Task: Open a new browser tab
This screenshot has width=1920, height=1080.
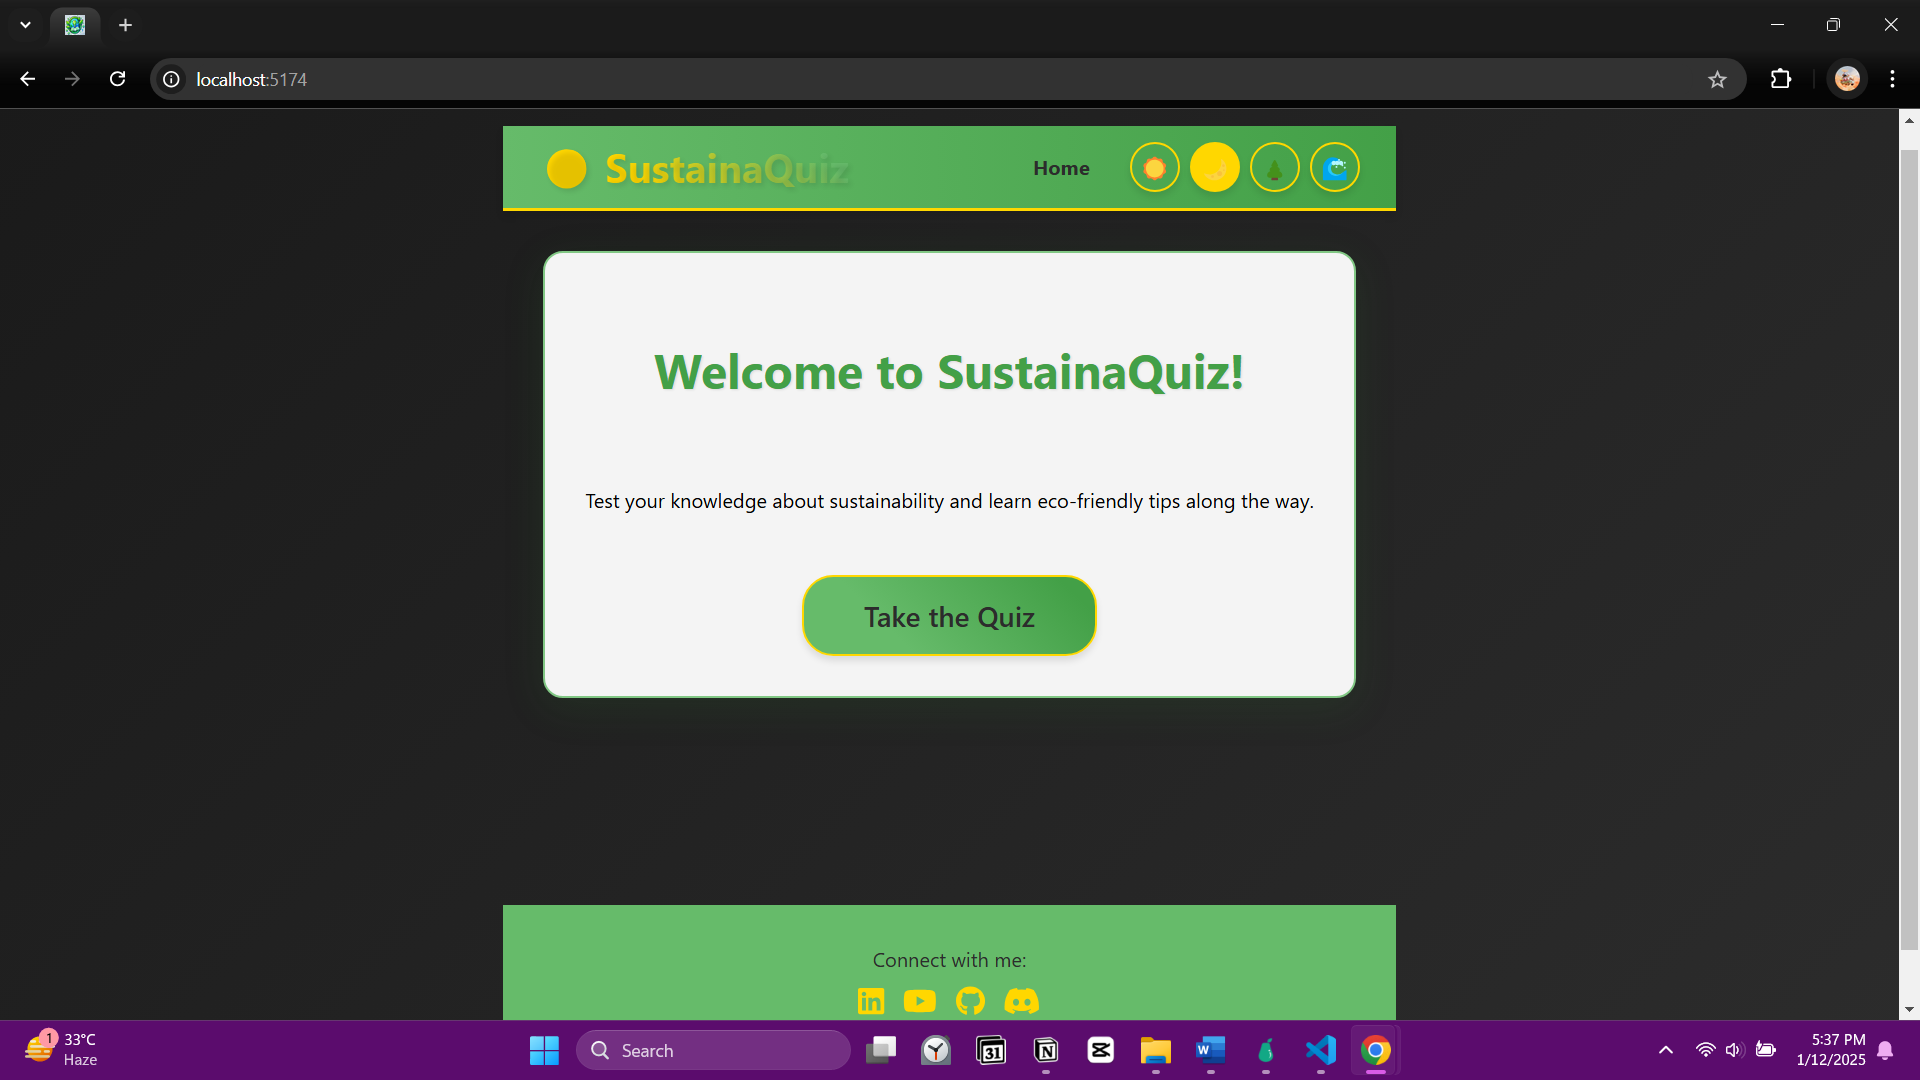Action: 125,25
